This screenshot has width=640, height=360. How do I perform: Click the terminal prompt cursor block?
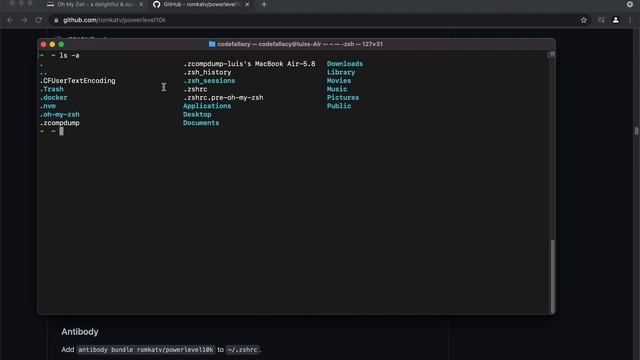tap(62, 131)
